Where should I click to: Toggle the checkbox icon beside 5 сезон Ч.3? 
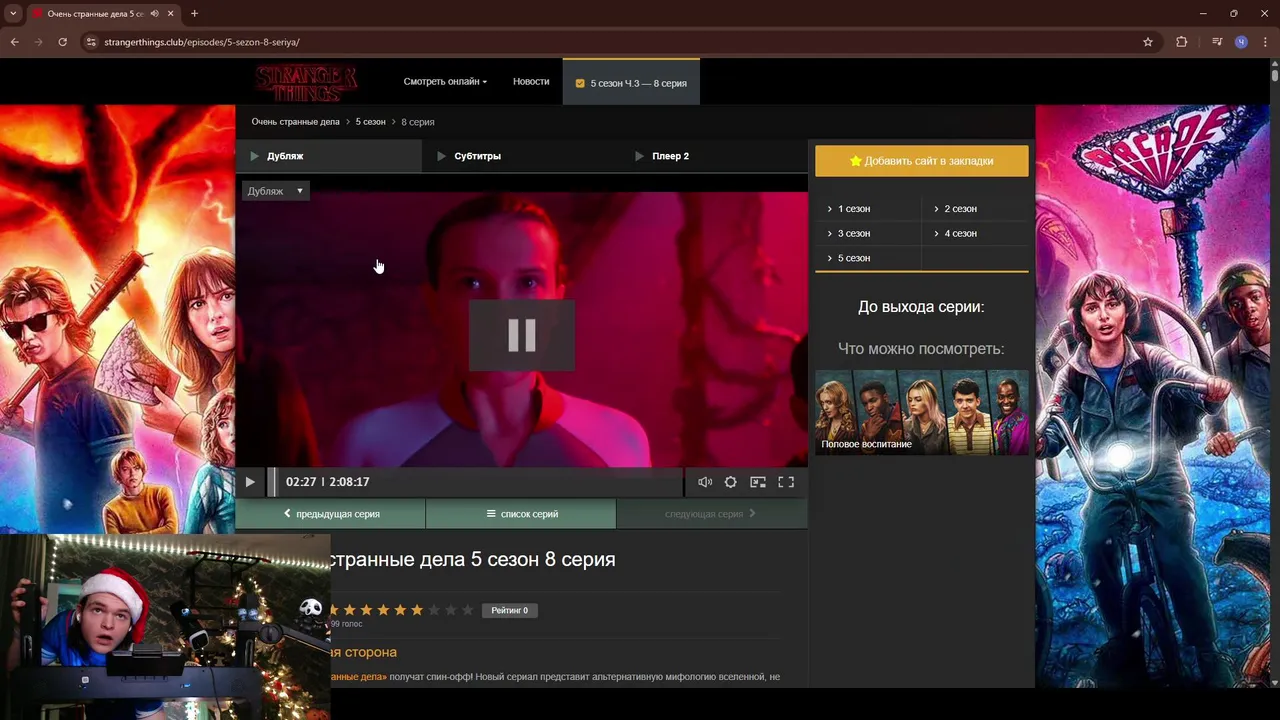coord(580,83)
